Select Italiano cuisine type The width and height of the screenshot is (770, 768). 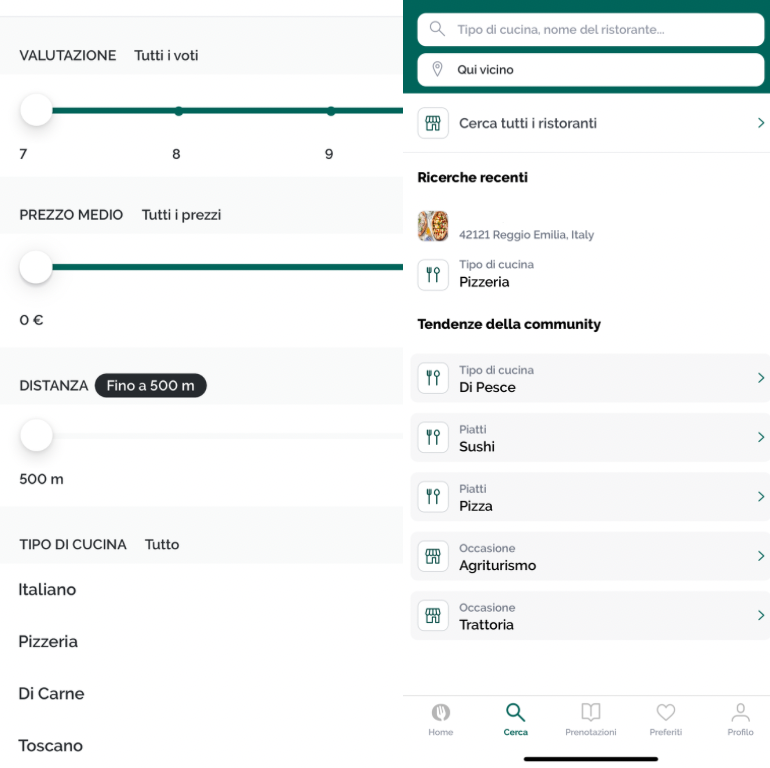pos(47,589)
